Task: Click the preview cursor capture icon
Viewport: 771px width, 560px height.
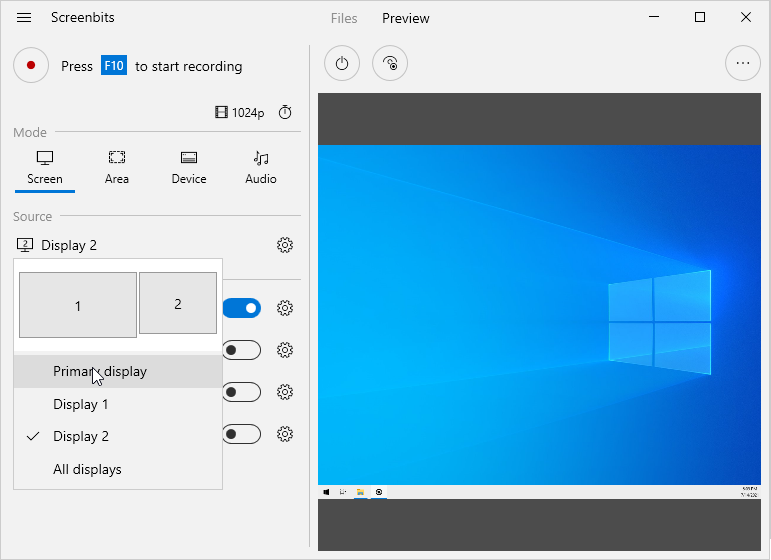Action: [390, 63]
